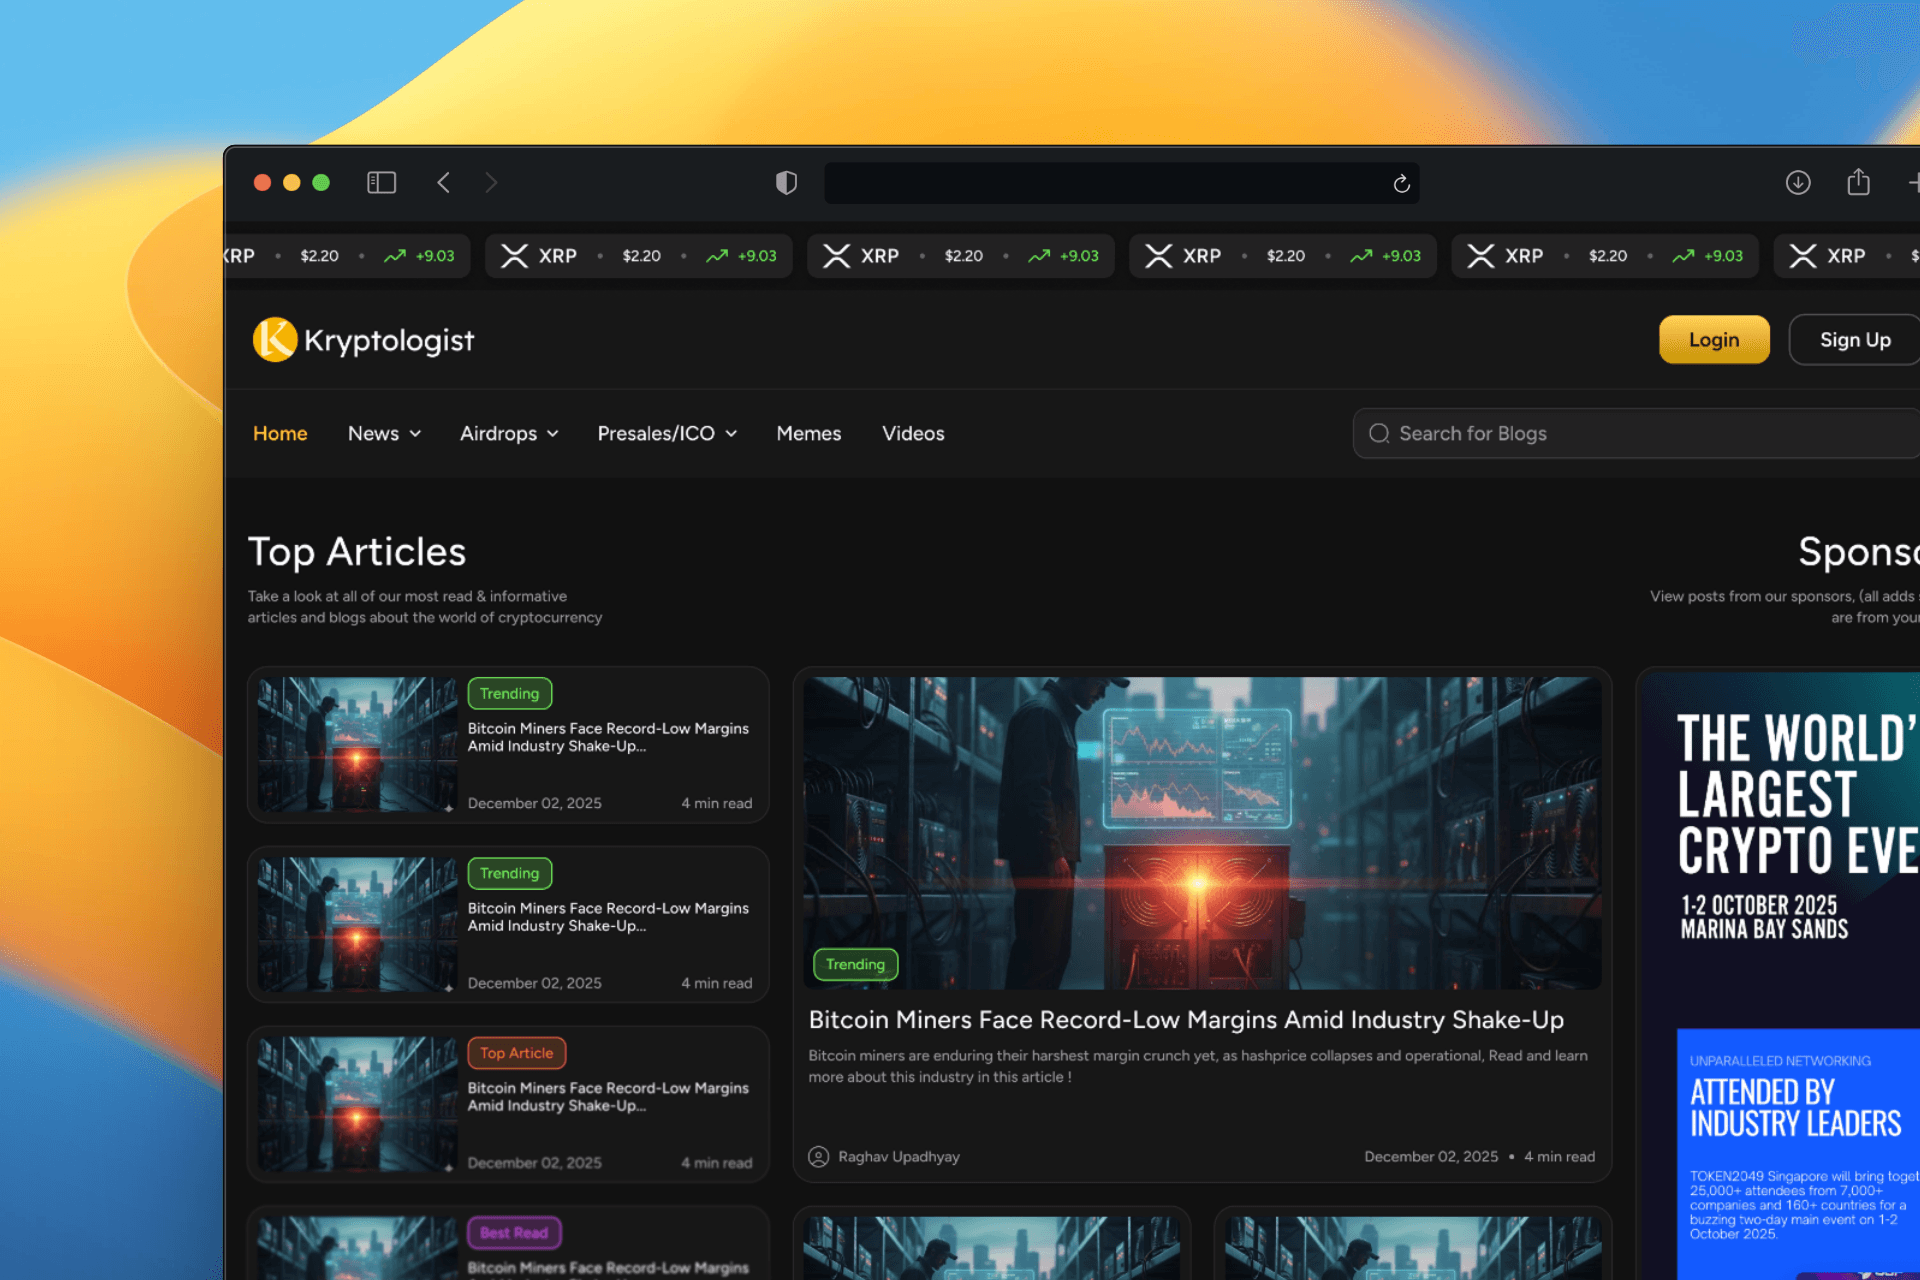Select the Home nav item
Screen dimensions: 1920x1280
(280, 433)
